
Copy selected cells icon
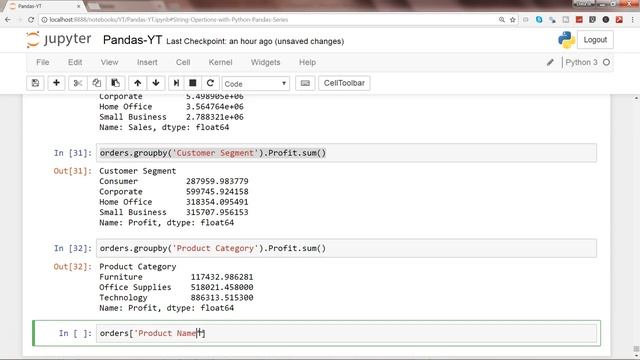96,83
